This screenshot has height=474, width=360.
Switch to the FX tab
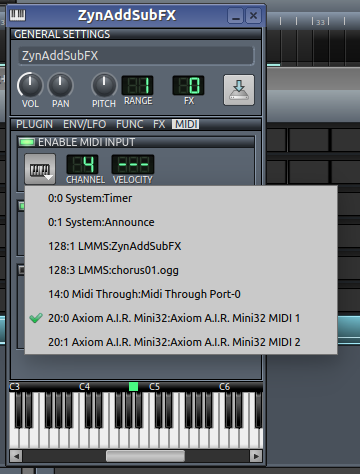[x=159, y=124]
